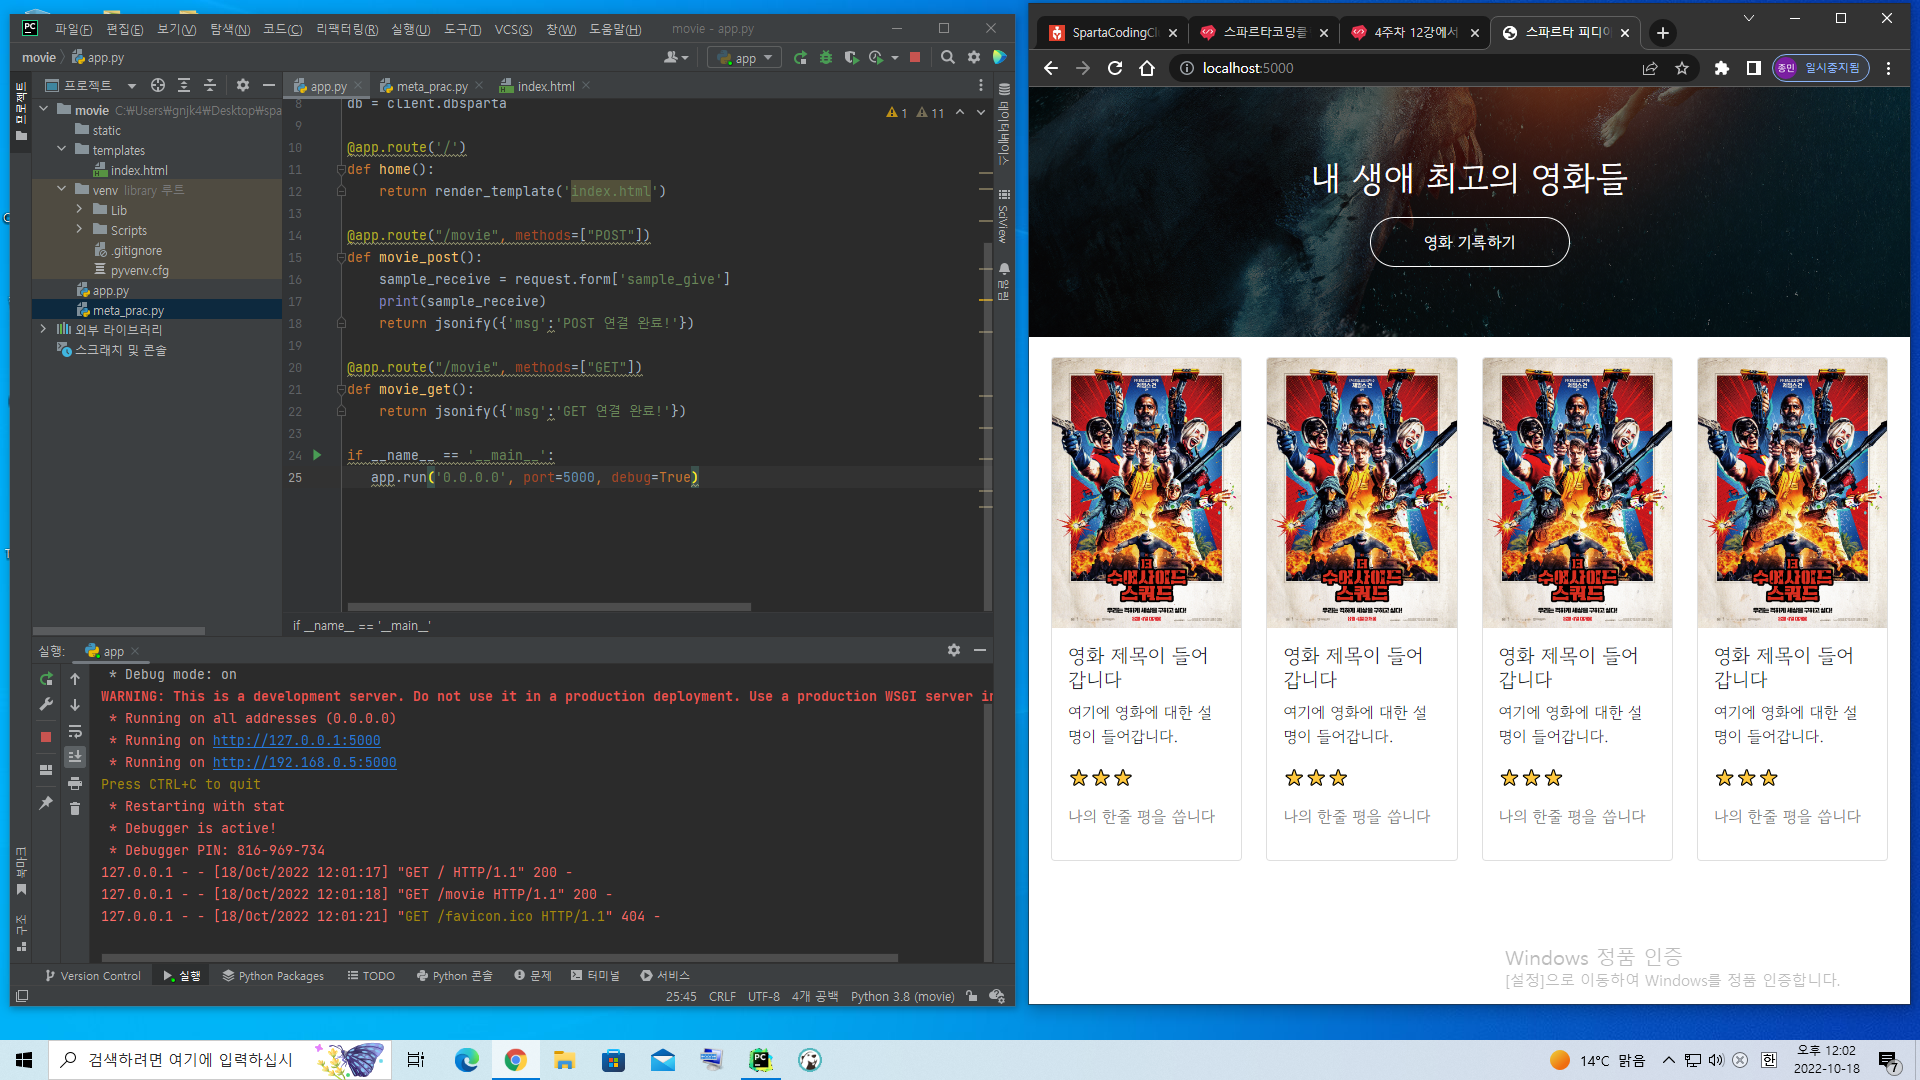Click the Profile run icon in toolbar
Viewport: 1920px width, 1080px height.
[x=876, y=58]
